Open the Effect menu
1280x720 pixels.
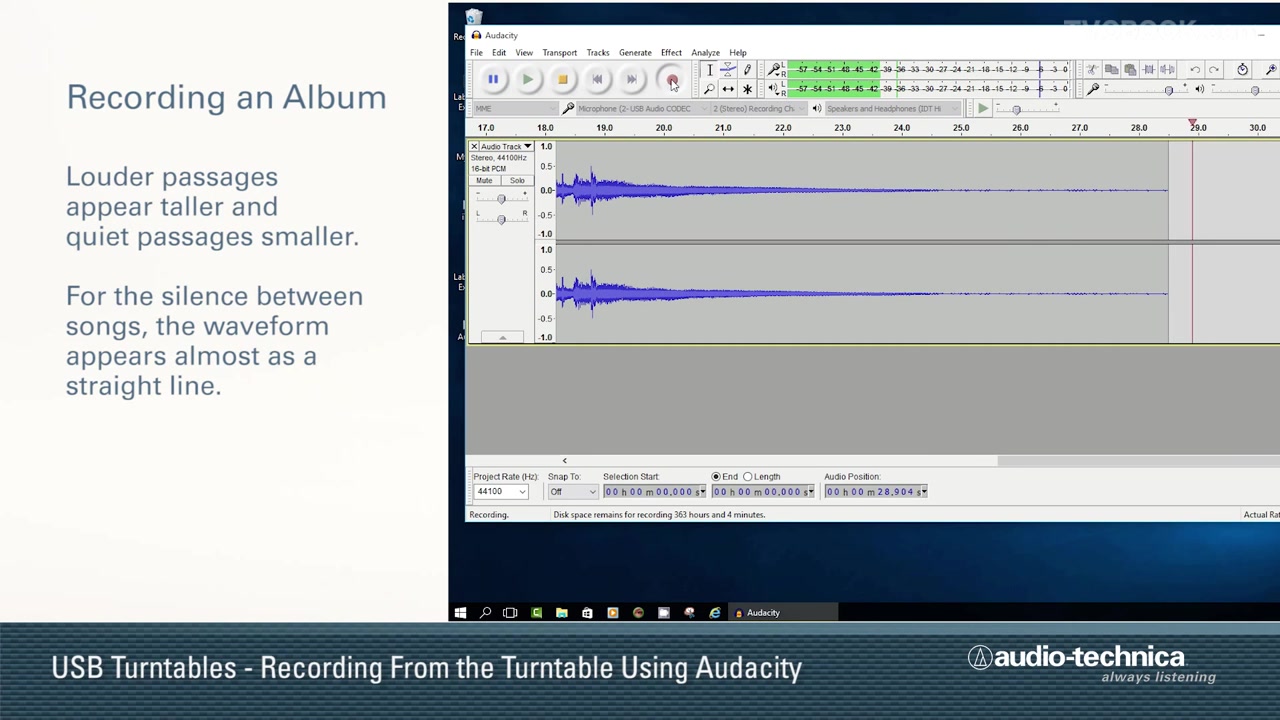(671, 53)
